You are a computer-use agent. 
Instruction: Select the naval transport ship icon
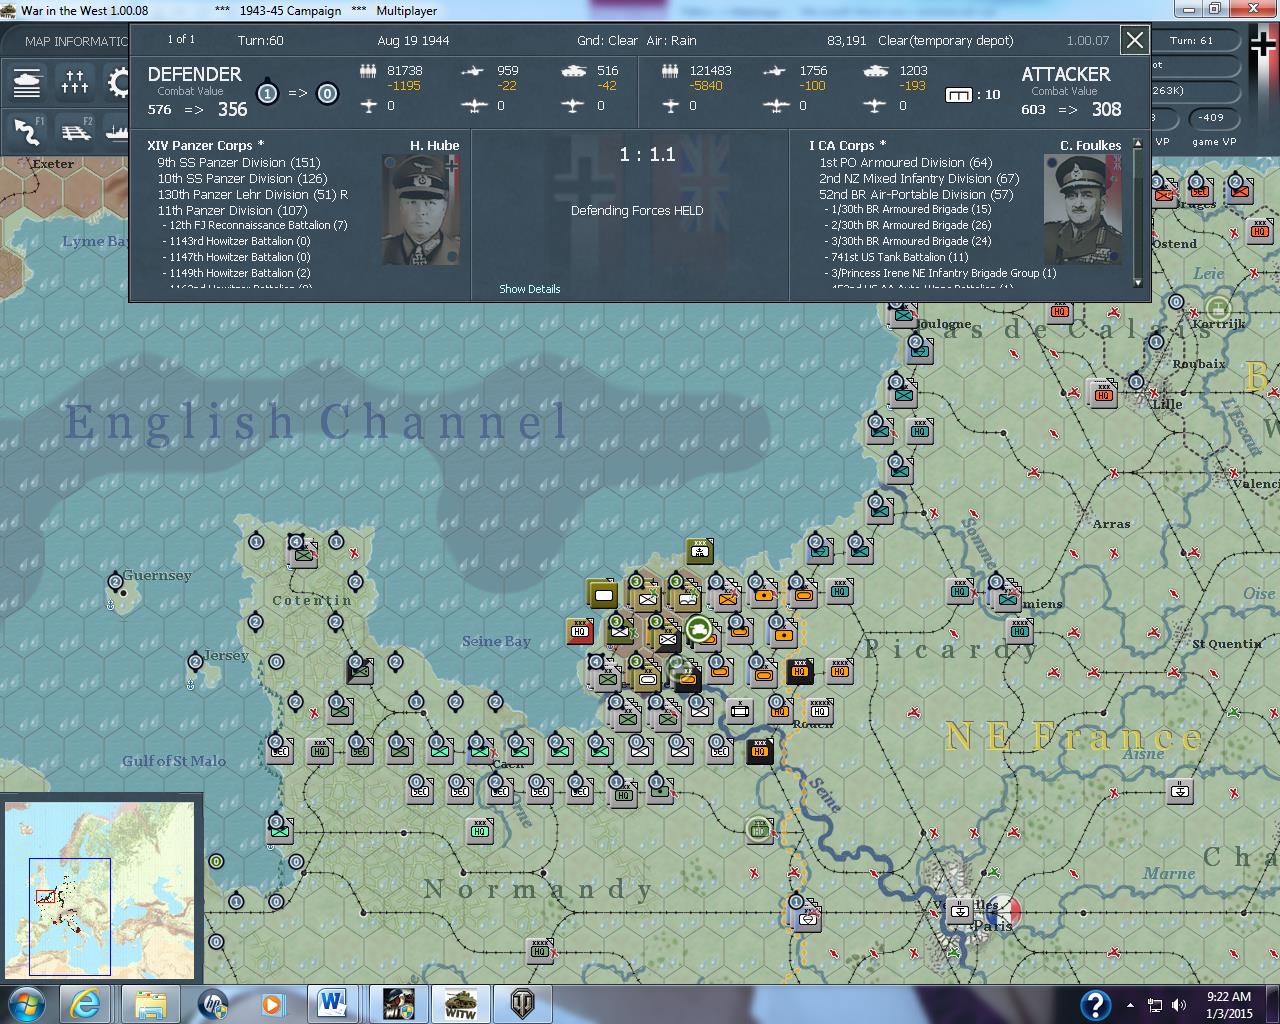click(x=116, y=131)
